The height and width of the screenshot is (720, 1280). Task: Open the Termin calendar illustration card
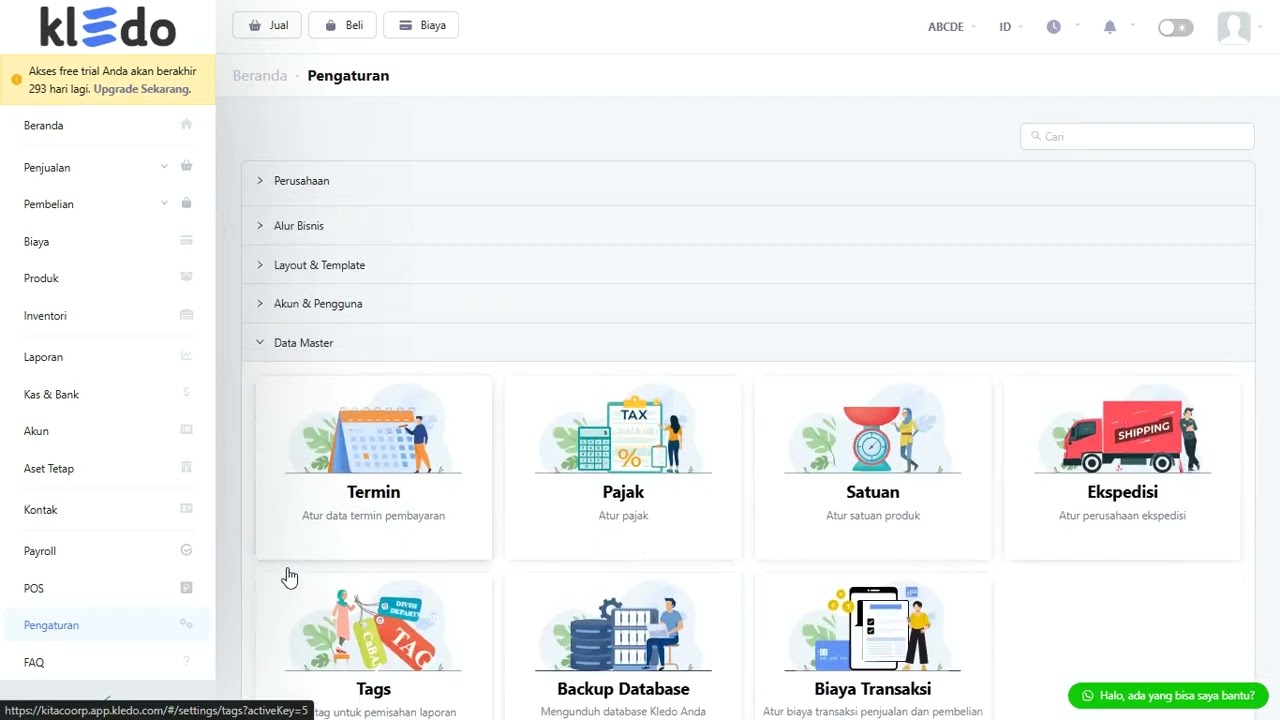pyautogui.click(x=374, y=467)
